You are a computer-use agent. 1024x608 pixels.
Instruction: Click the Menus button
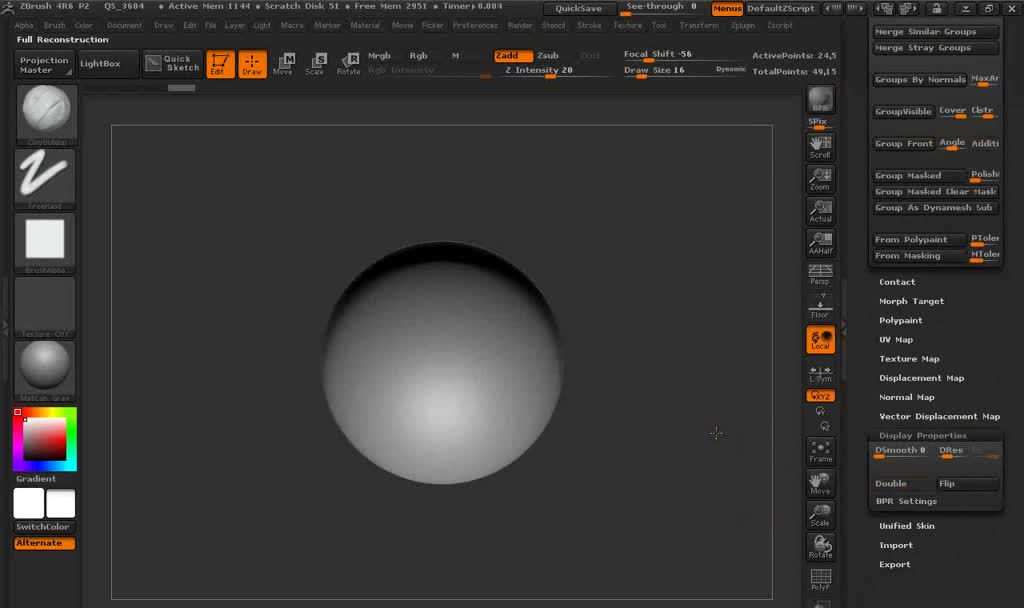point(727,8)
